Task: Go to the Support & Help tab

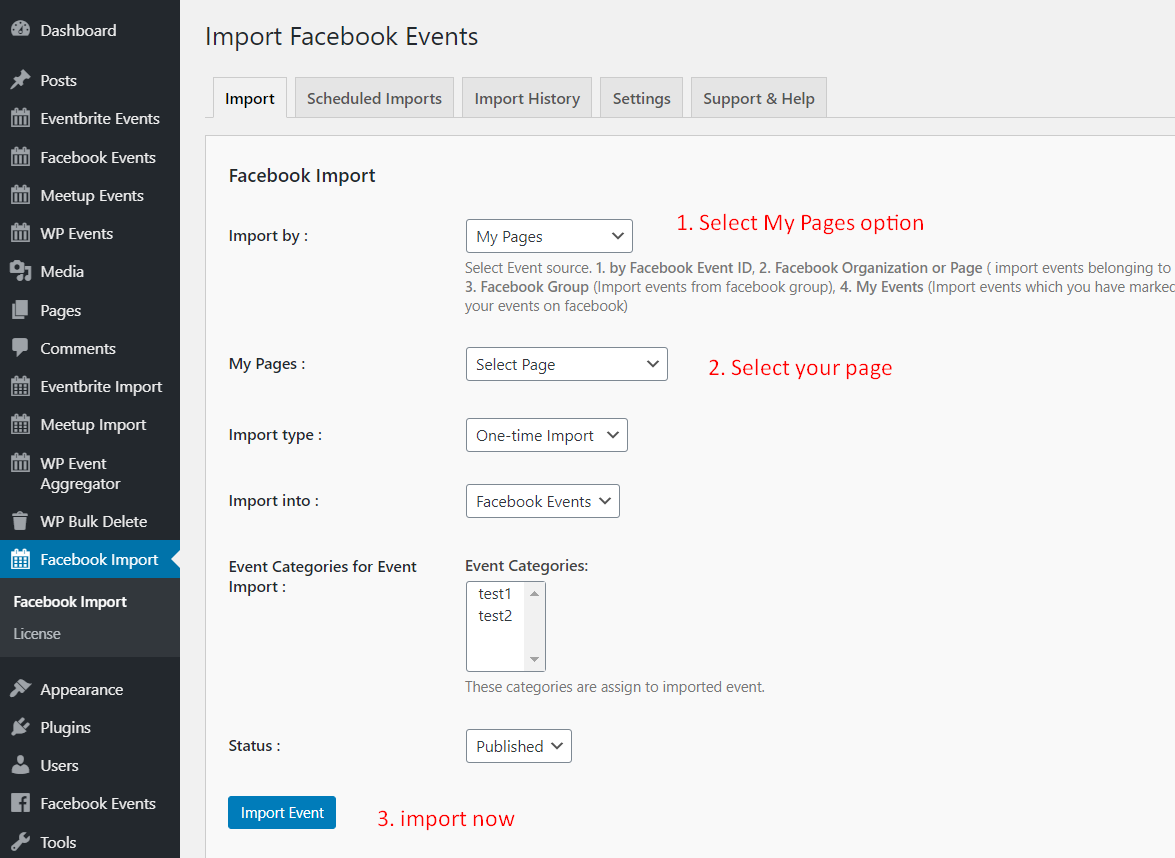Action: pyautogui.click(x=758, y=99)
